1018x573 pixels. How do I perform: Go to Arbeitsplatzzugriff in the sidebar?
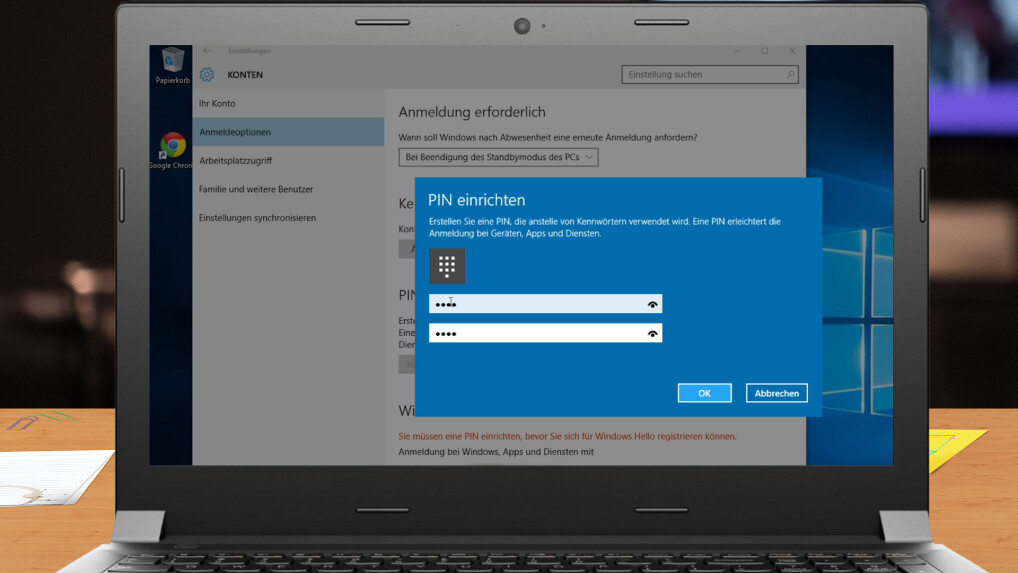click(235, 161)
